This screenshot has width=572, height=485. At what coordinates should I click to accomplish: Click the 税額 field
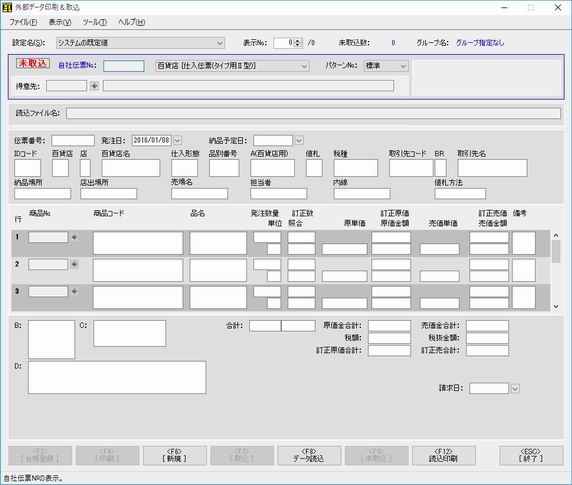tap(389, 338)
